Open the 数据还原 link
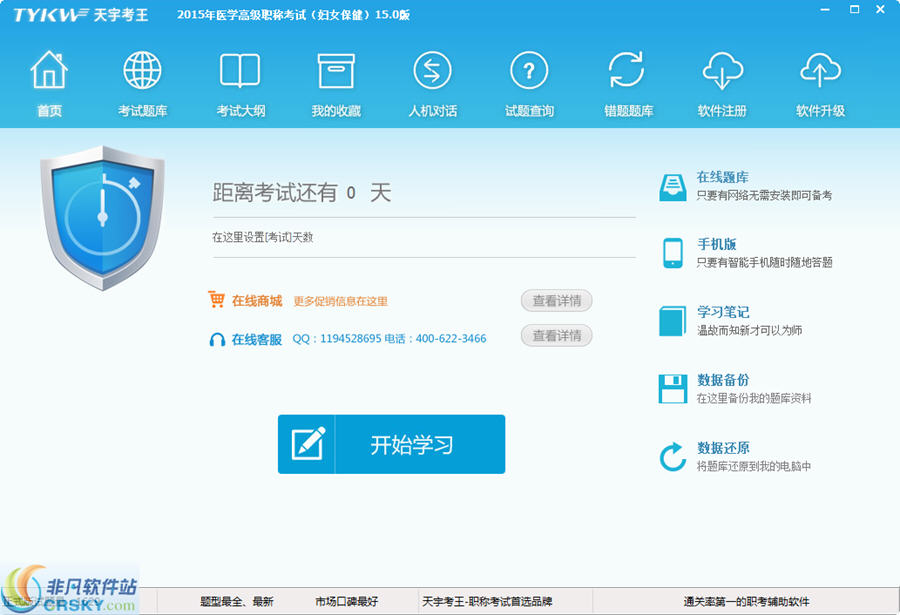Image resolution: width=900 pixels, height=615 pixels. [723, 447]
